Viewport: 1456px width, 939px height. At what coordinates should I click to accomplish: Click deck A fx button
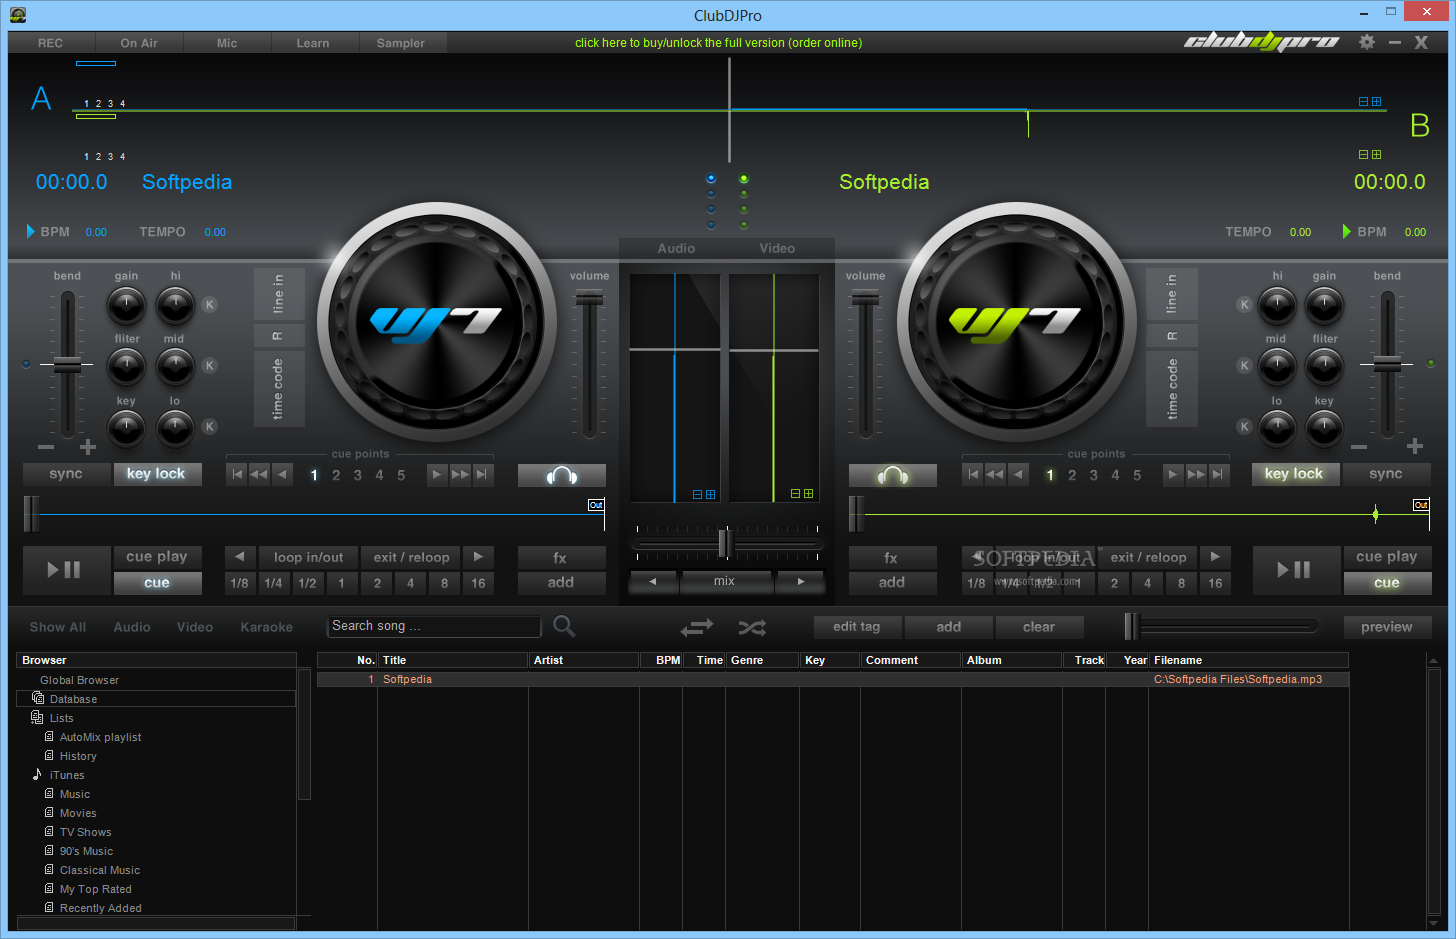(x=561, y=557)
